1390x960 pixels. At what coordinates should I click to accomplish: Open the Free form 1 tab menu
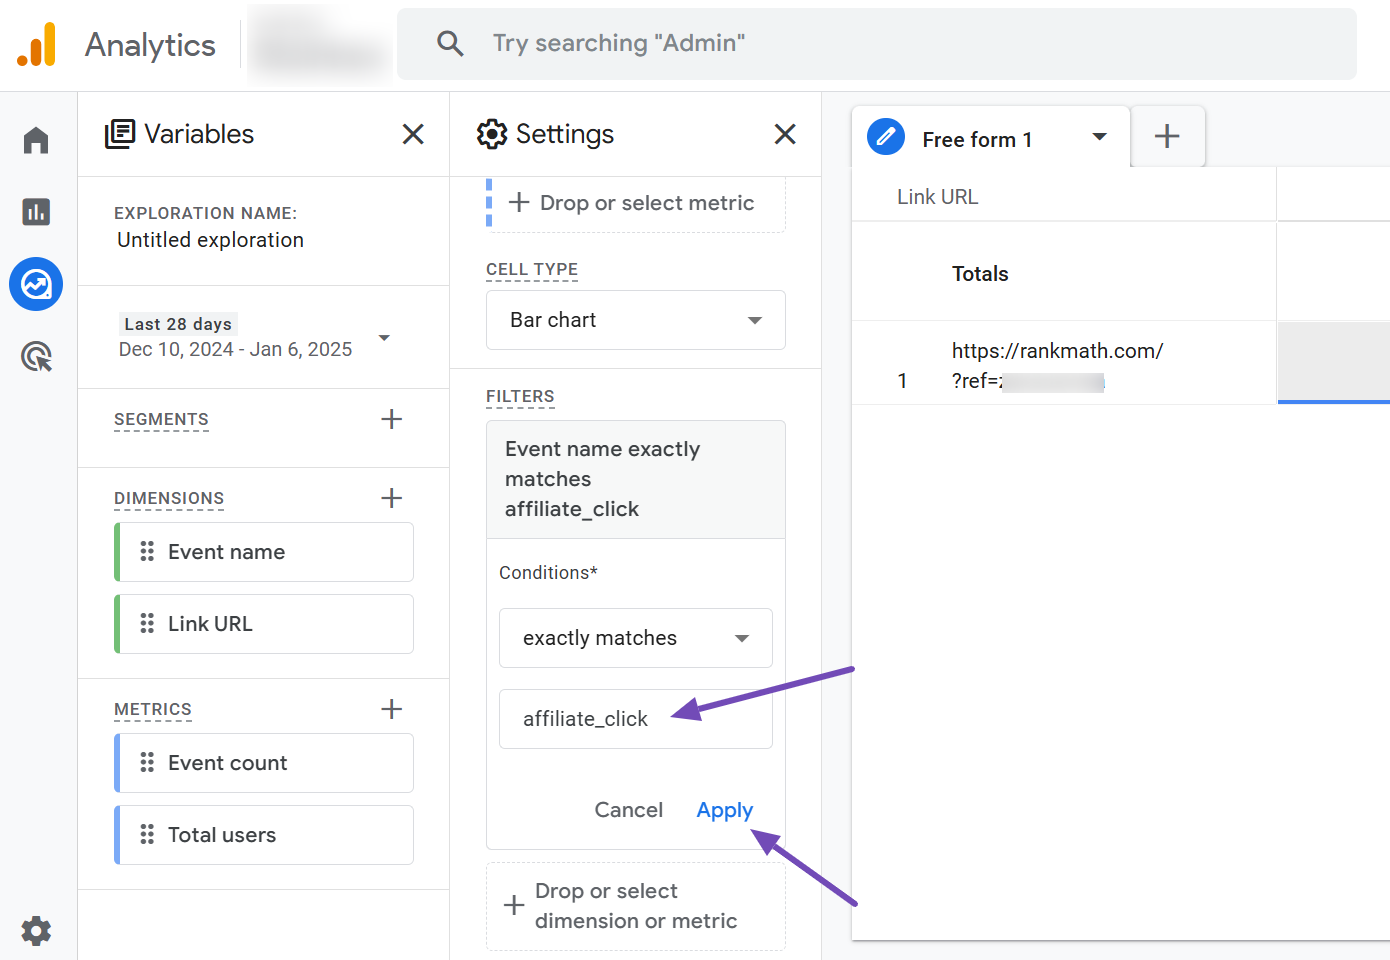click(x=1099, y=137)
